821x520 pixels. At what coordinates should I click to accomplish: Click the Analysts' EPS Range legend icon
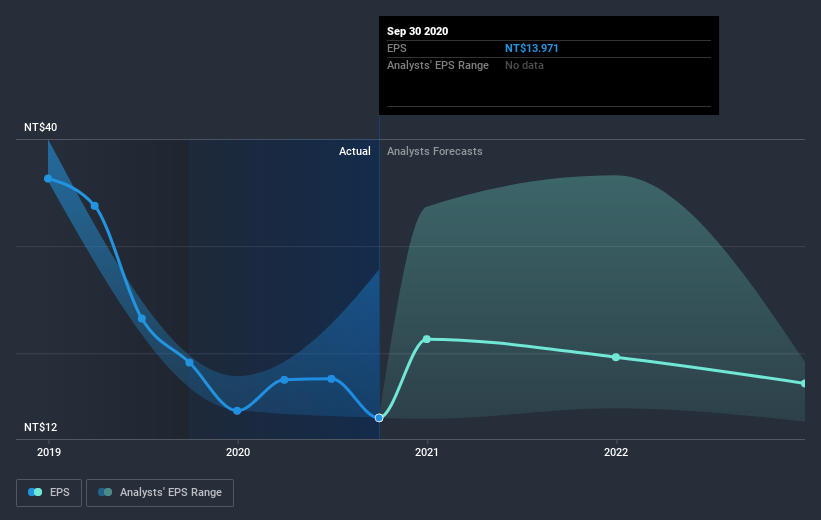point(105,492)
